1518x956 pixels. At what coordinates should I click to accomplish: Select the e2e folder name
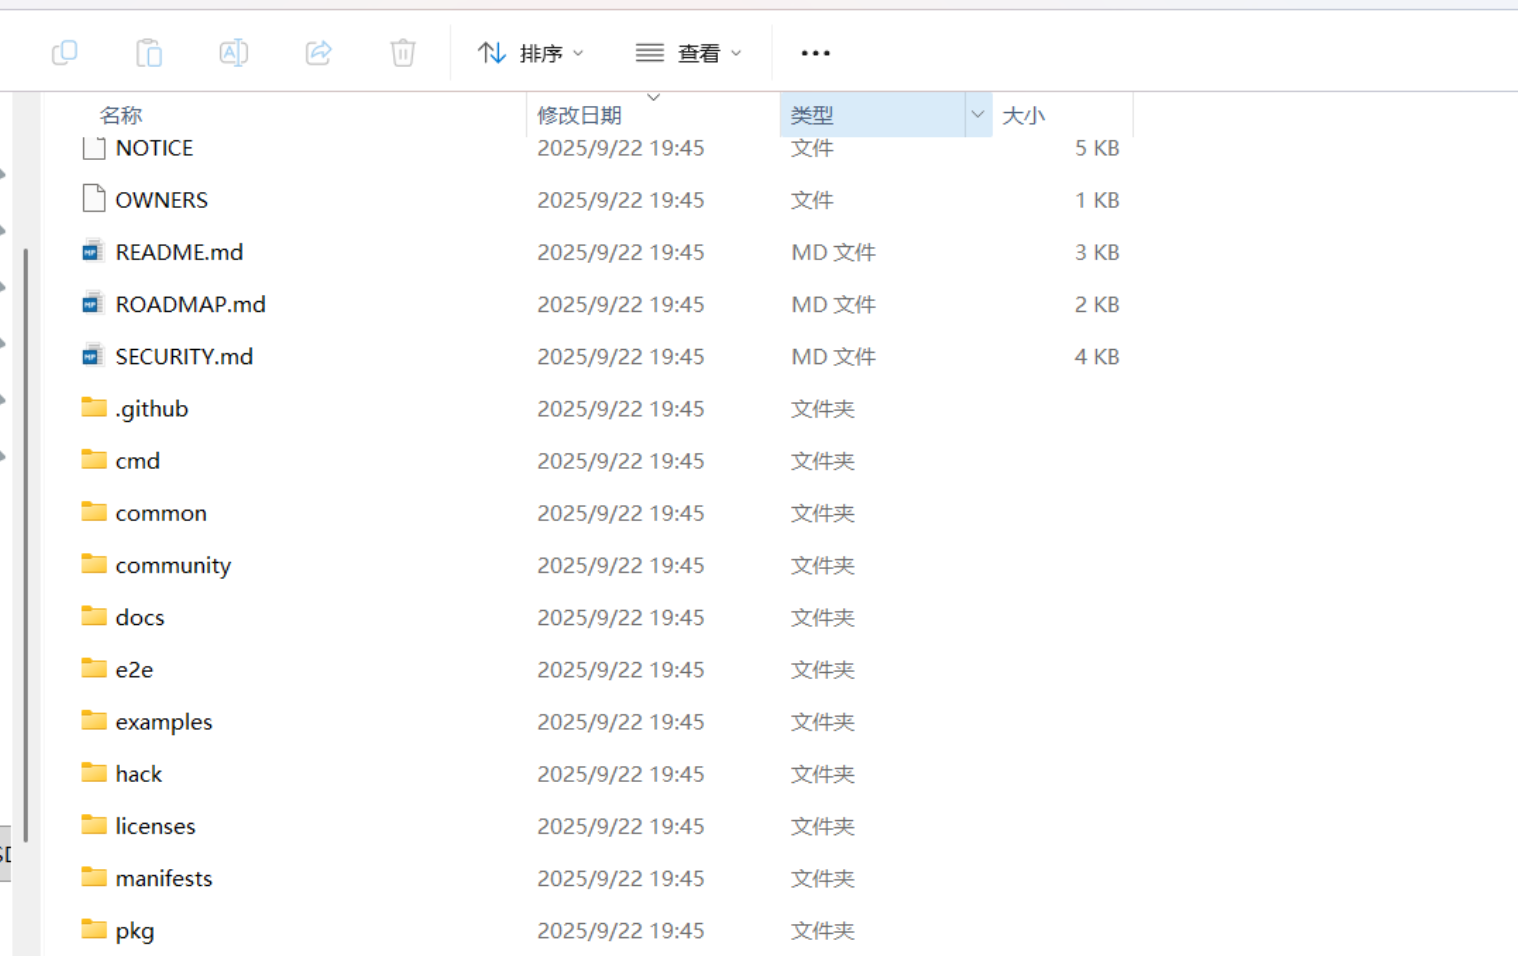134,670
